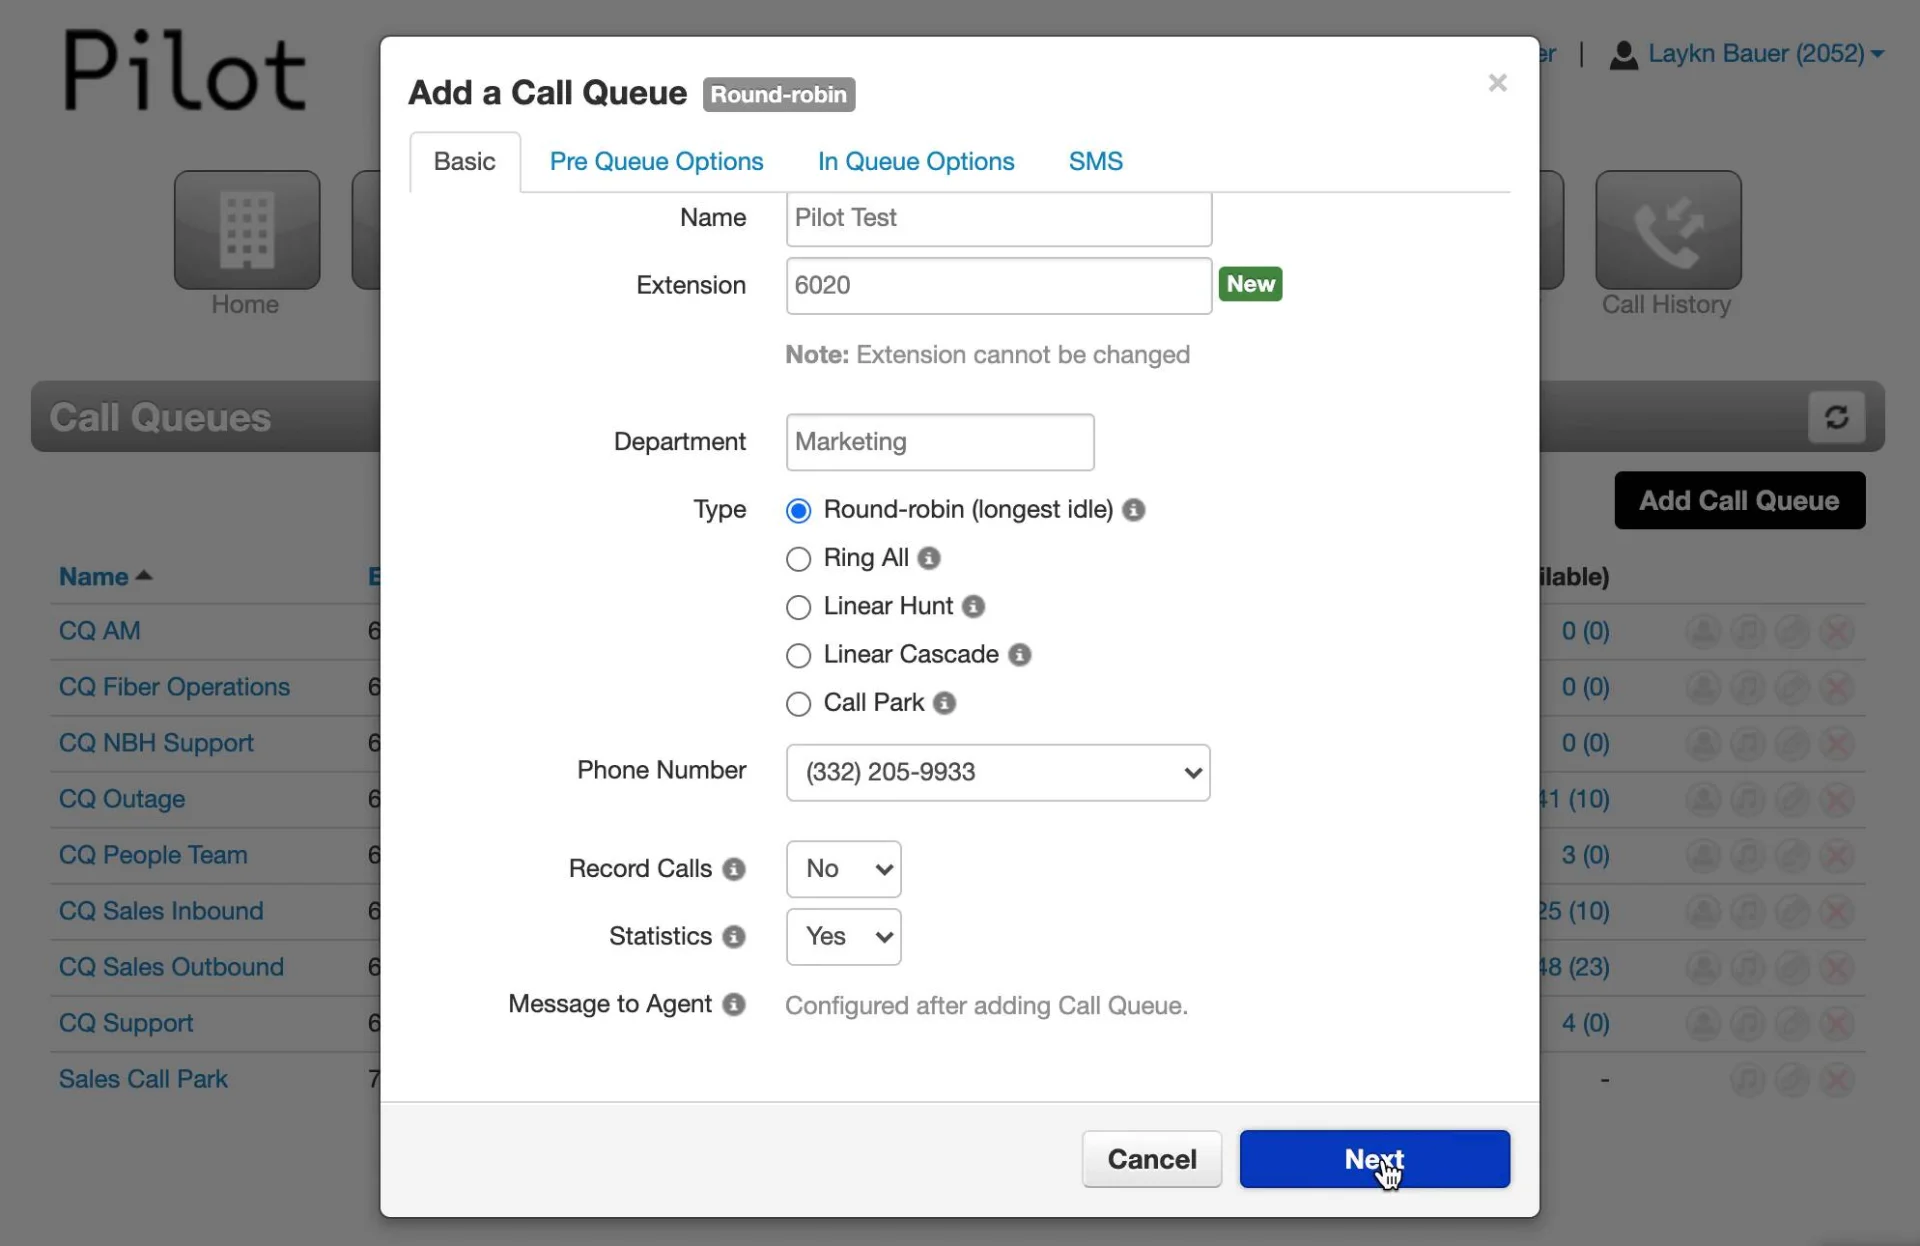Viewport: 1920px width, 1246px height.
Task: Select the Call Park radio option
Action: point(798,704)
